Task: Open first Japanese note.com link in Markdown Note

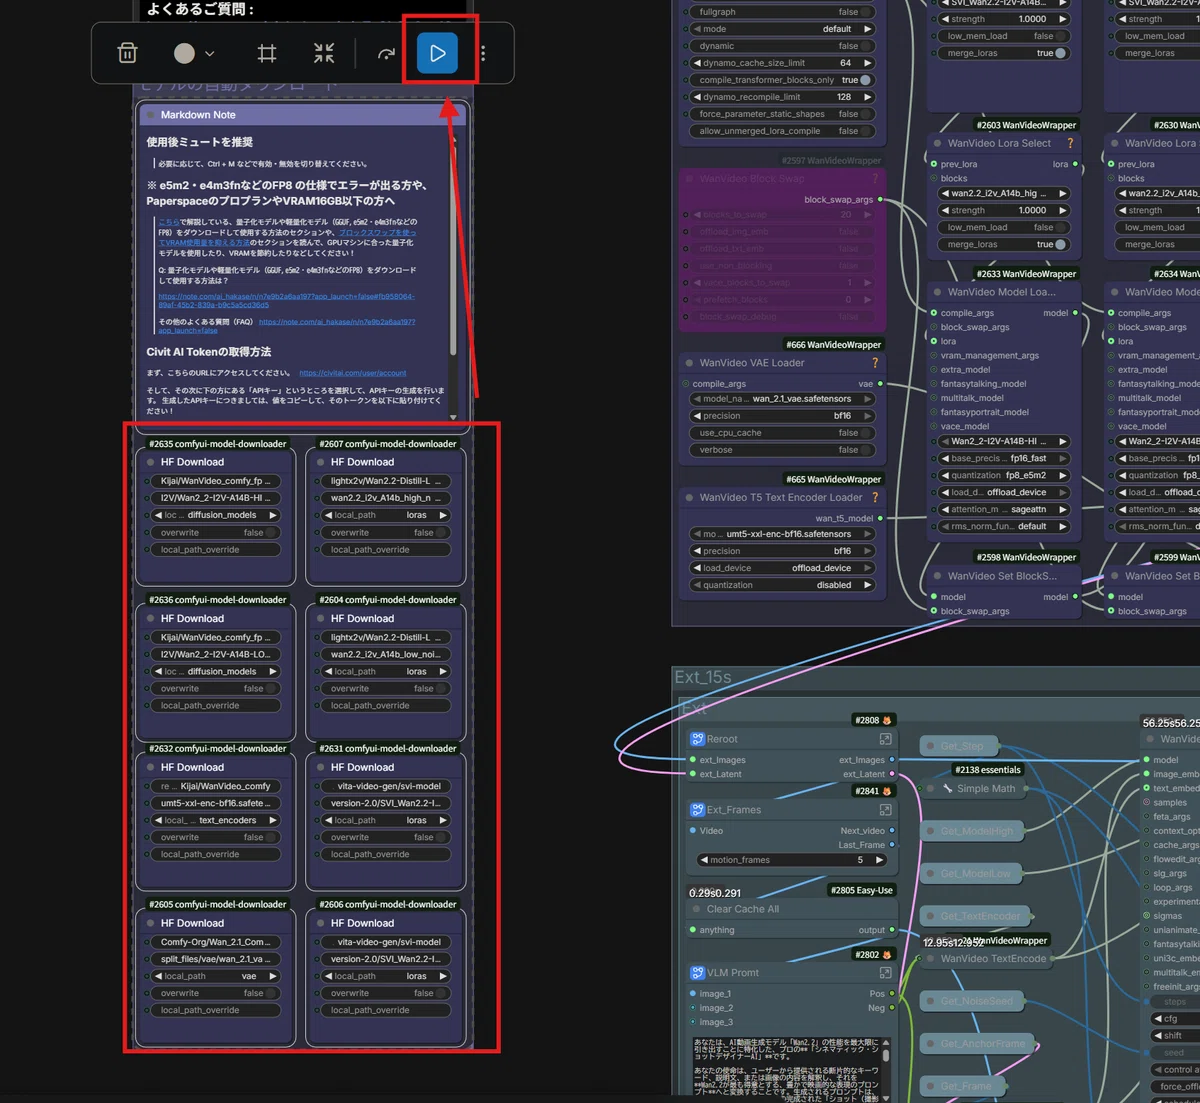Action: tap(285, 301)
